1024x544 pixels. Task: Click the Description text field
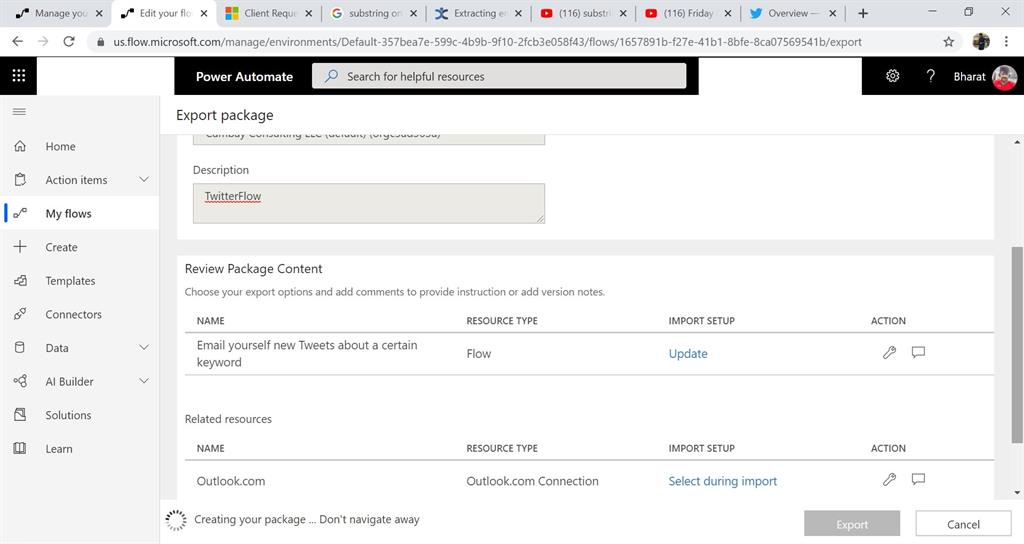tap(368, 203)
